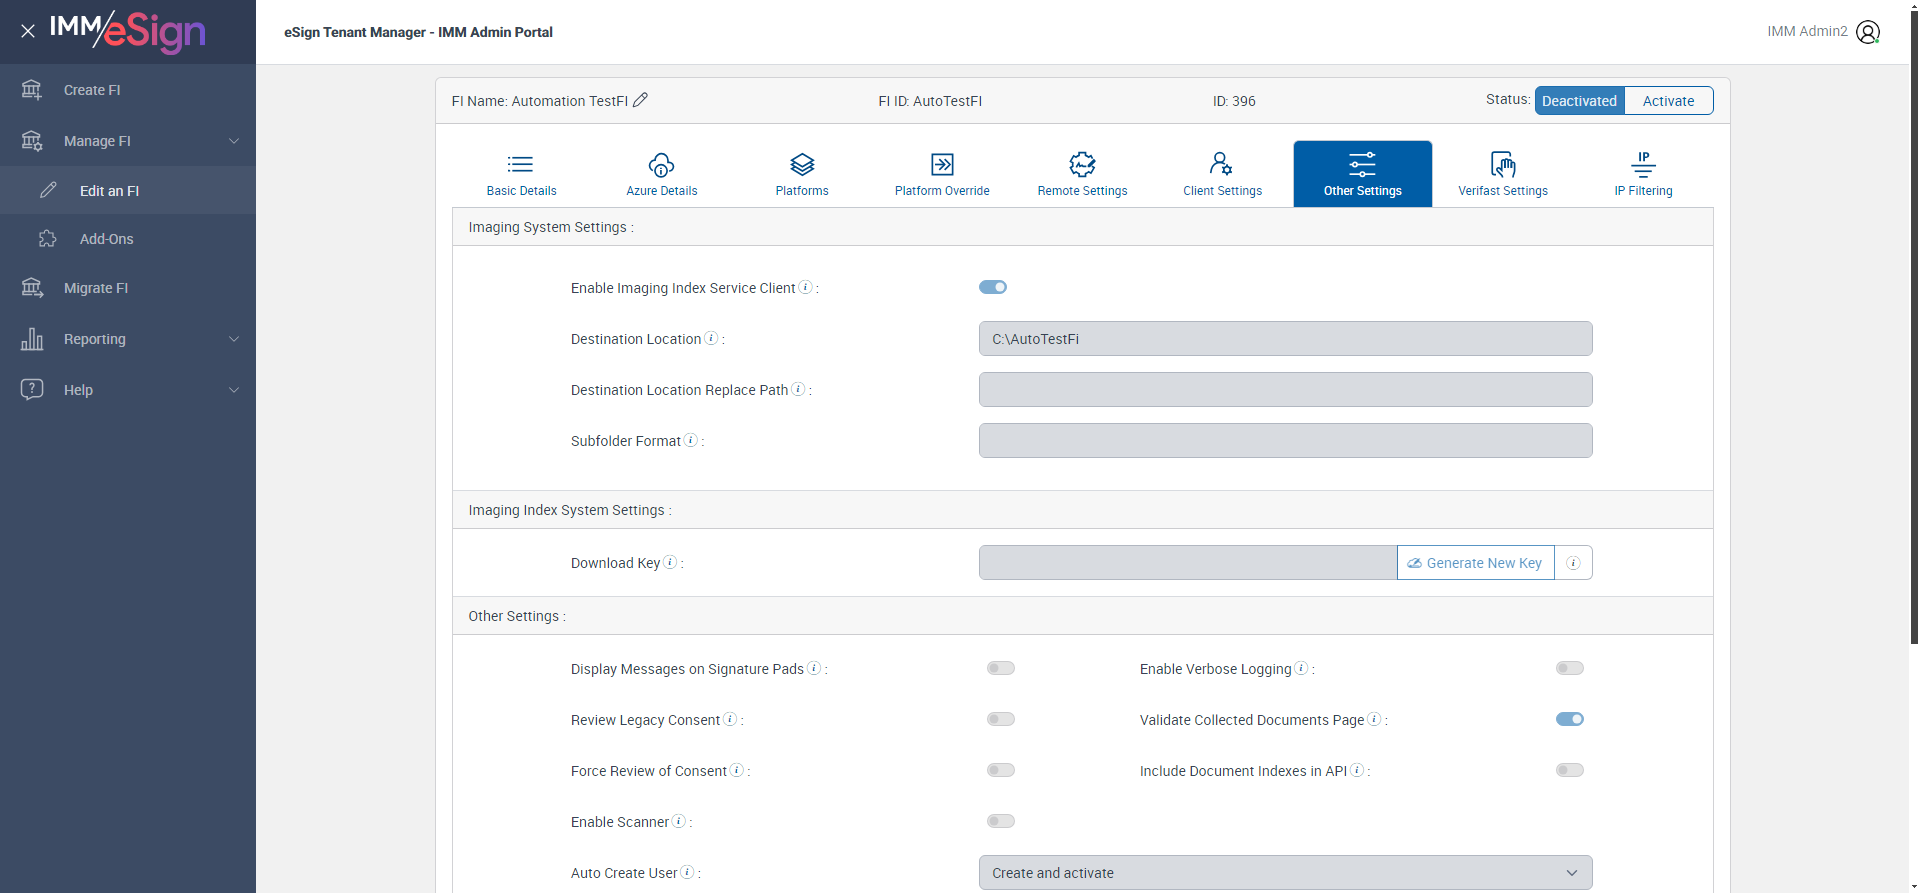Image resolution: width=1920 pixels, height=893 pixels.
Task: Click the info icon beside Generate New Key
Action: 1573,563
